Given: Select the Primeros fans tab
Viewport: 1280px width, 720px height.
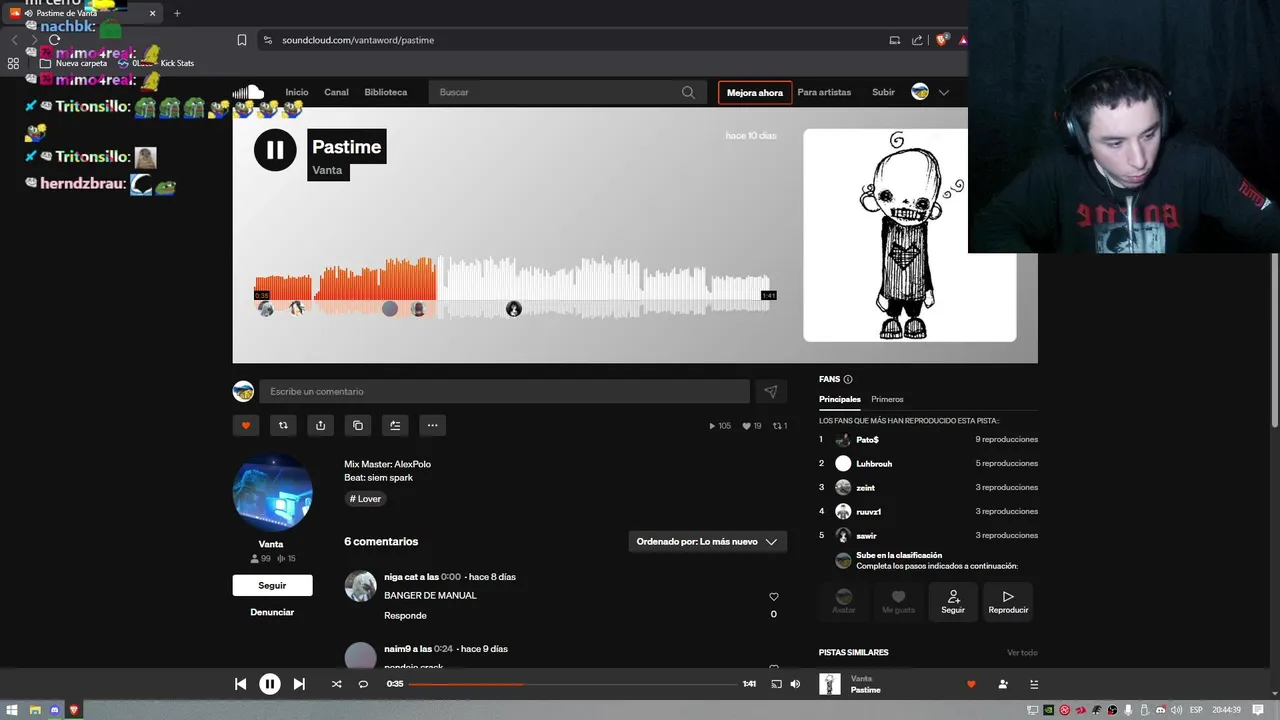Looking at the screenshot, I should tap(887, 399).
